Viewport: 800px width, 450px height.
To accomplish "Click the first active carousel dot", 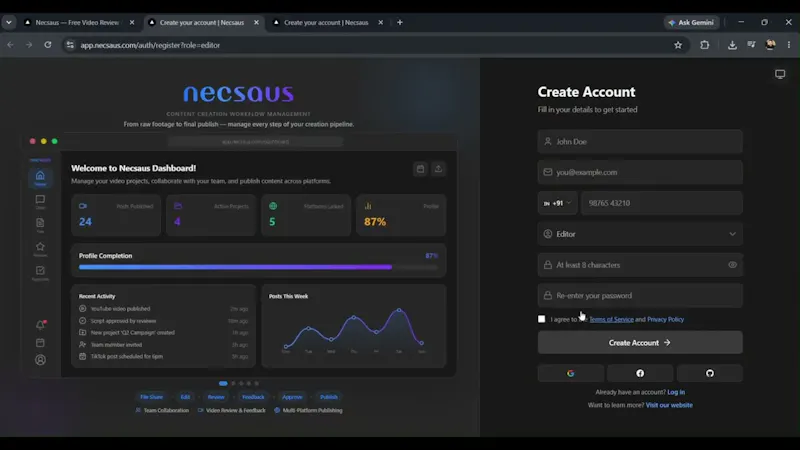I will pos(223,383).
